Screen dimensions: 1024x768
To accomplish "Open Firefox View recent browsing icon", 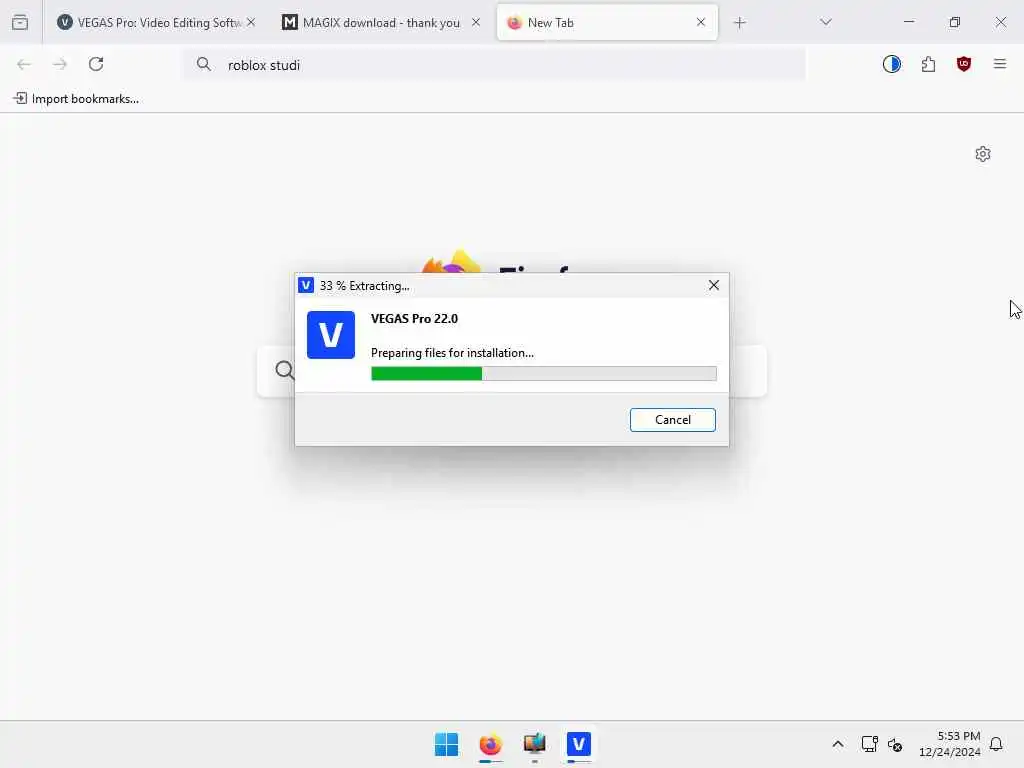I will [x=20, y=23].
